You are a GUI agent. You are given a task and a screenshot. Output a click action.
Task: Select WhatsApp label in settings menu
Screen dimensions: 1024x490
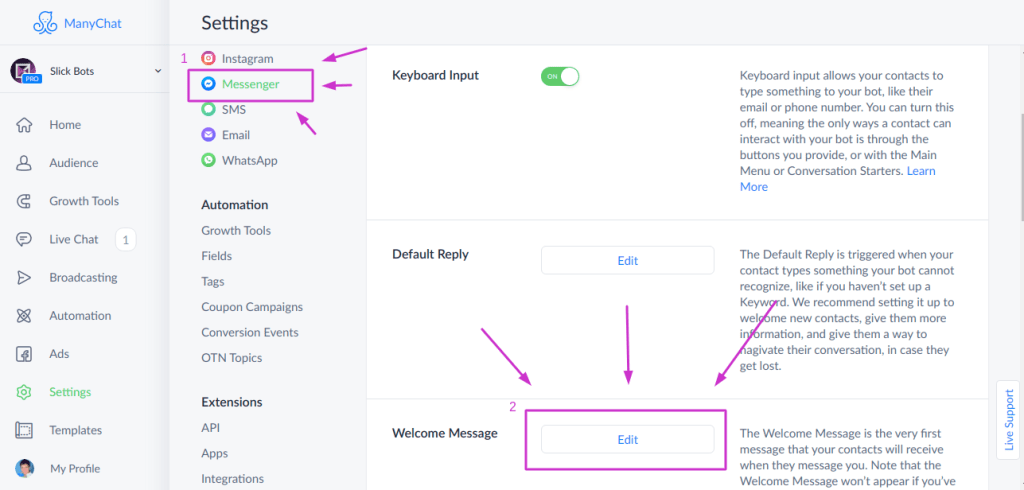[249, 161]
